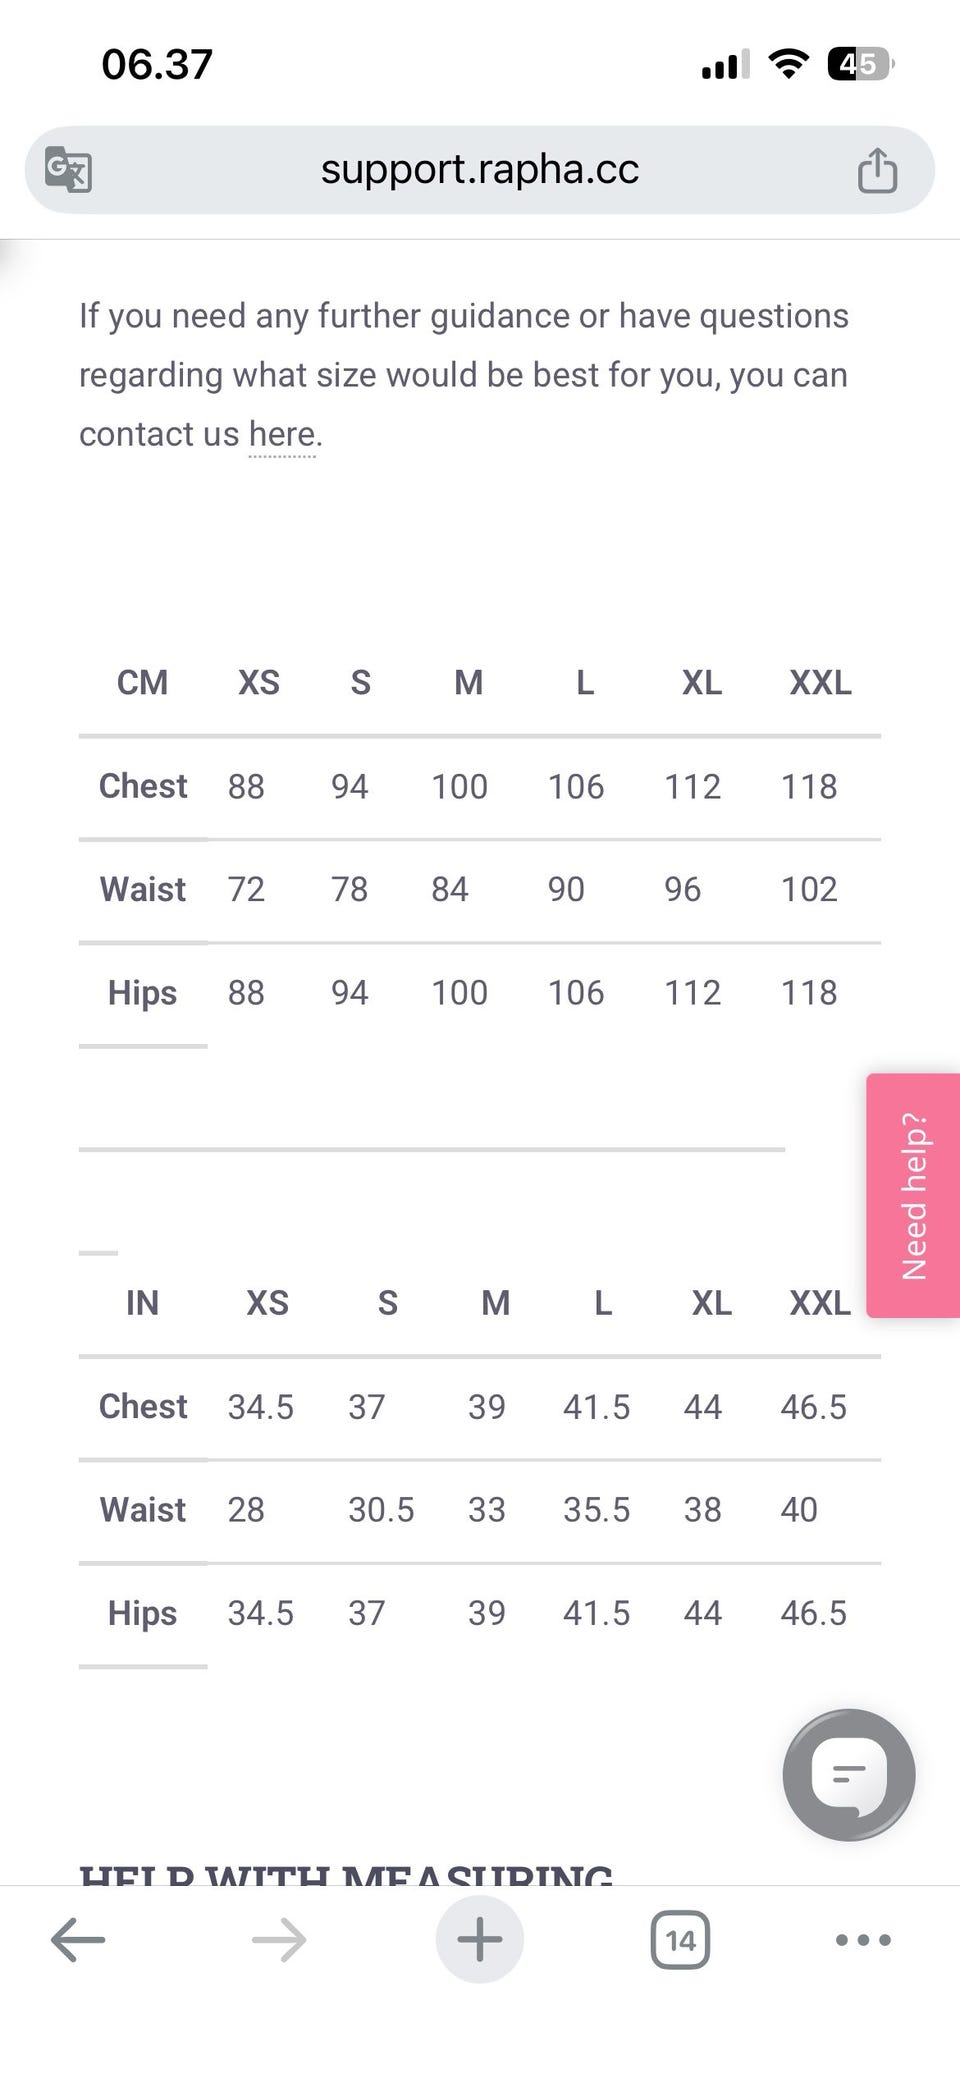
Task: Tap the CM table header
Action: tap(142, 683)
